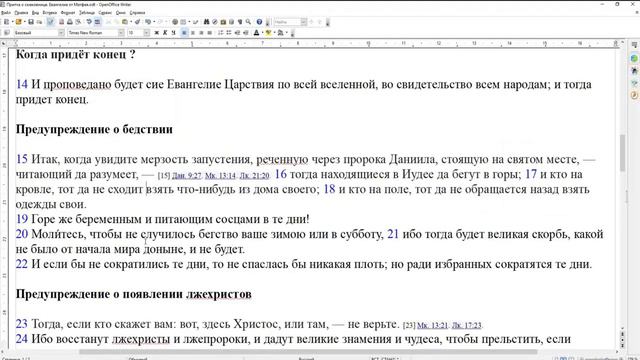Click the vertical scrollbar thumb

[x=622, y=153]
